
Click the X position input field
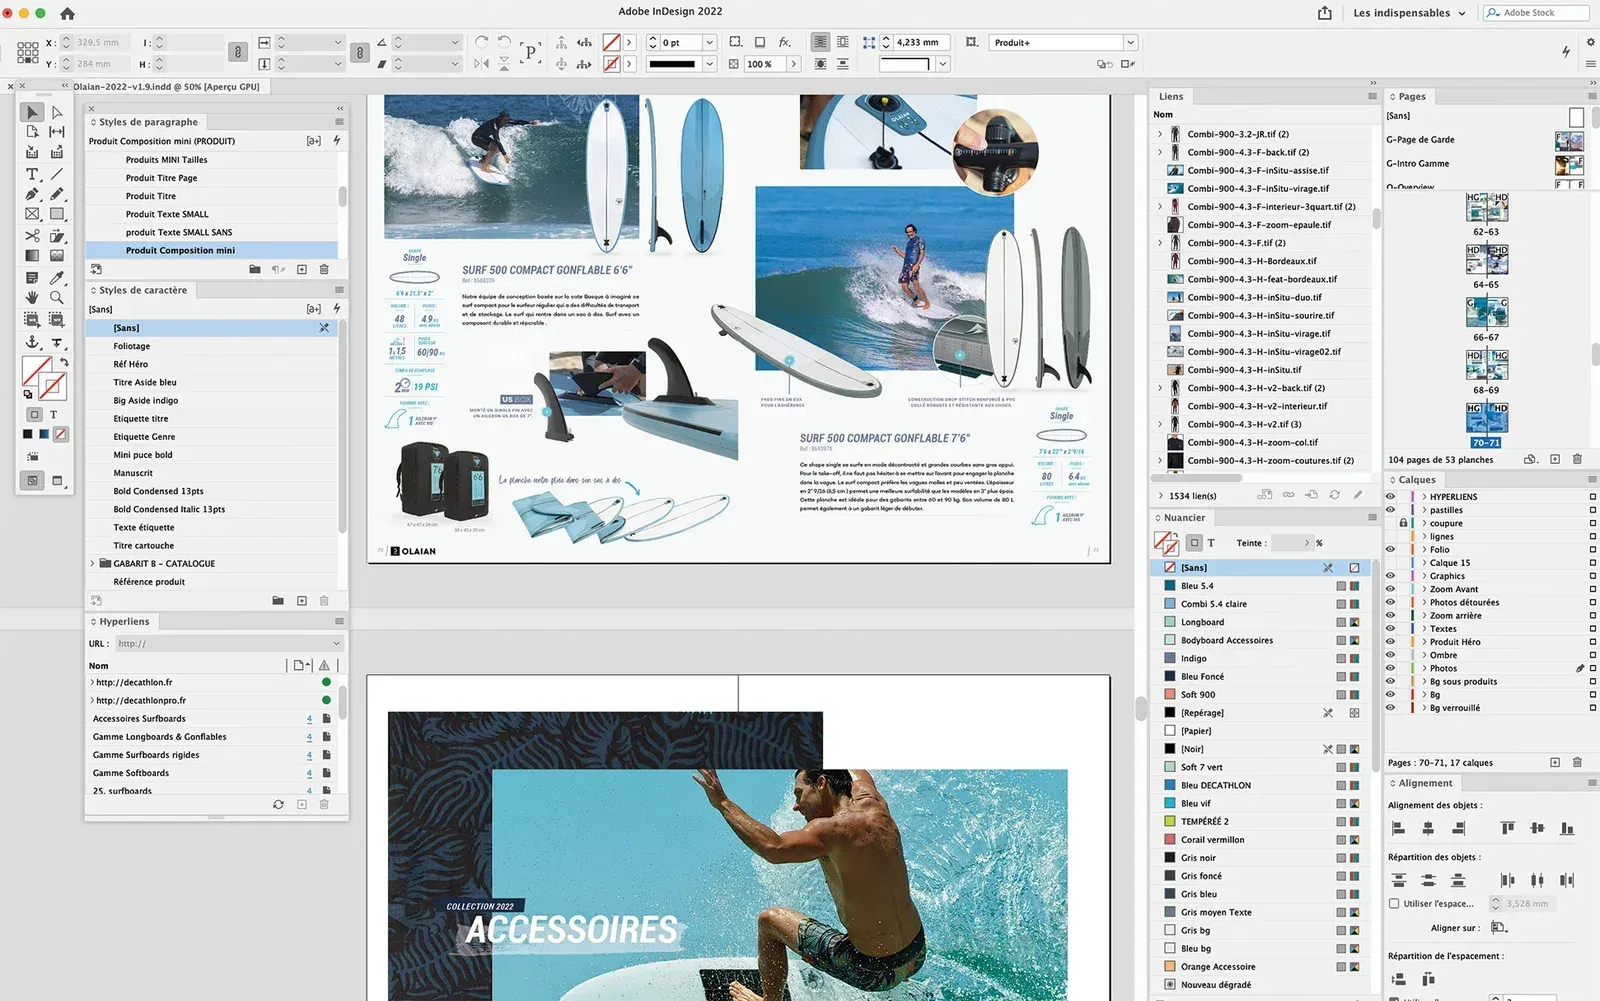[x=99, y=42]
